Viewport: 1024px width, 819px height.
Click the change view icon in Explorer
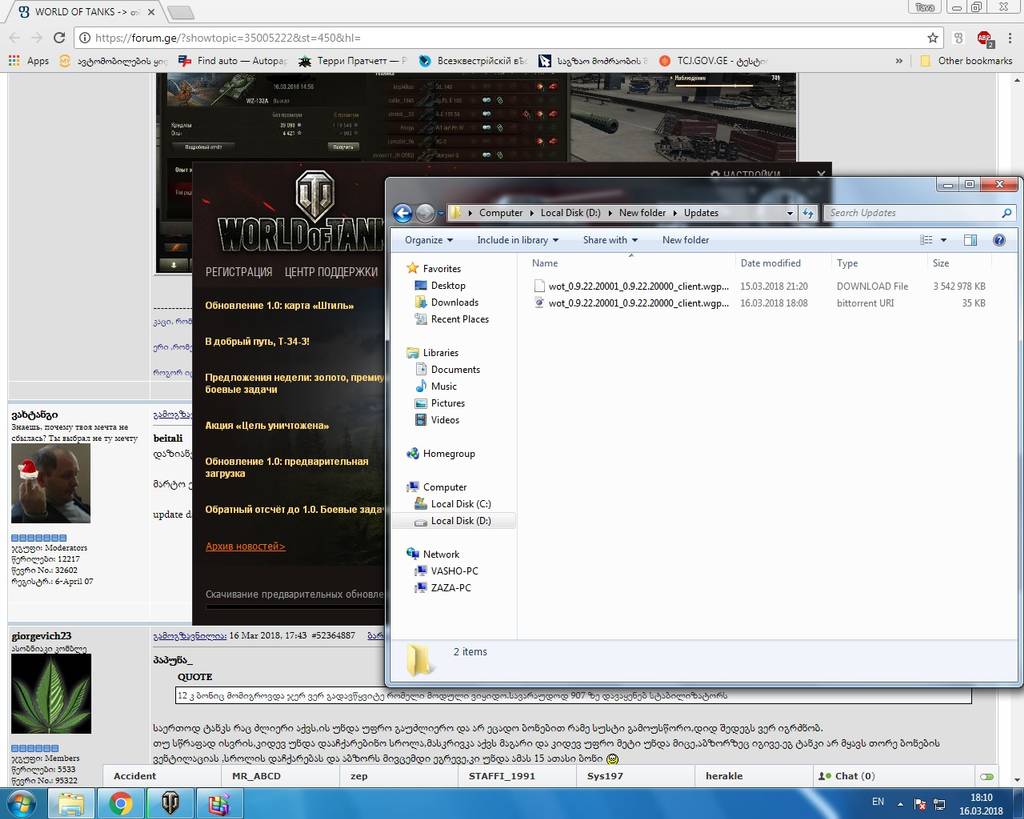coord(926,240)
